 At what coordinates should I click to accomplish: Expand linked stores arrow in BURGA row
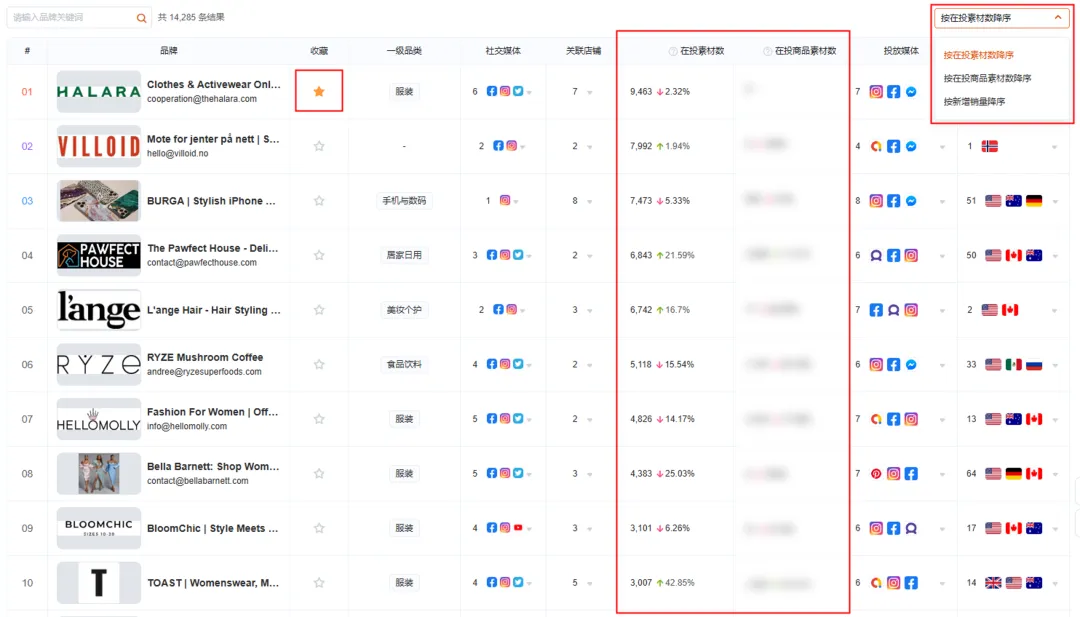point(590,202)
